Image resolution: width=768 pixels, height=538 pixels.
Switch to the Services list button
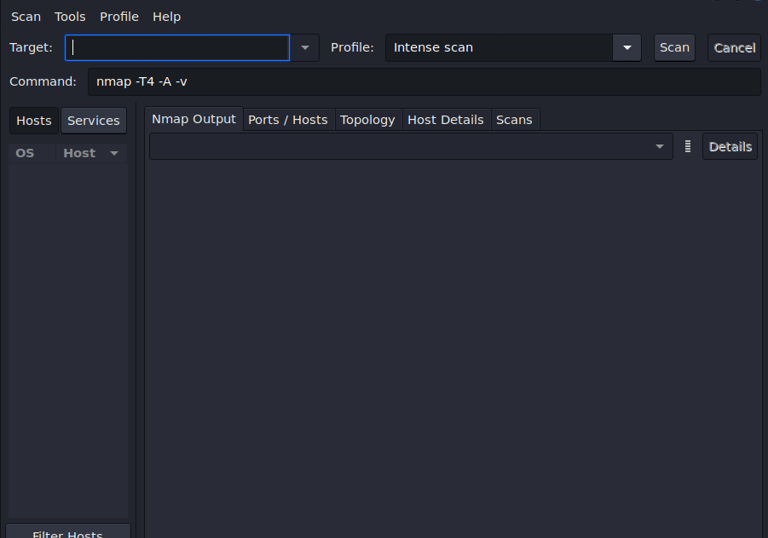tap(94, 121)
